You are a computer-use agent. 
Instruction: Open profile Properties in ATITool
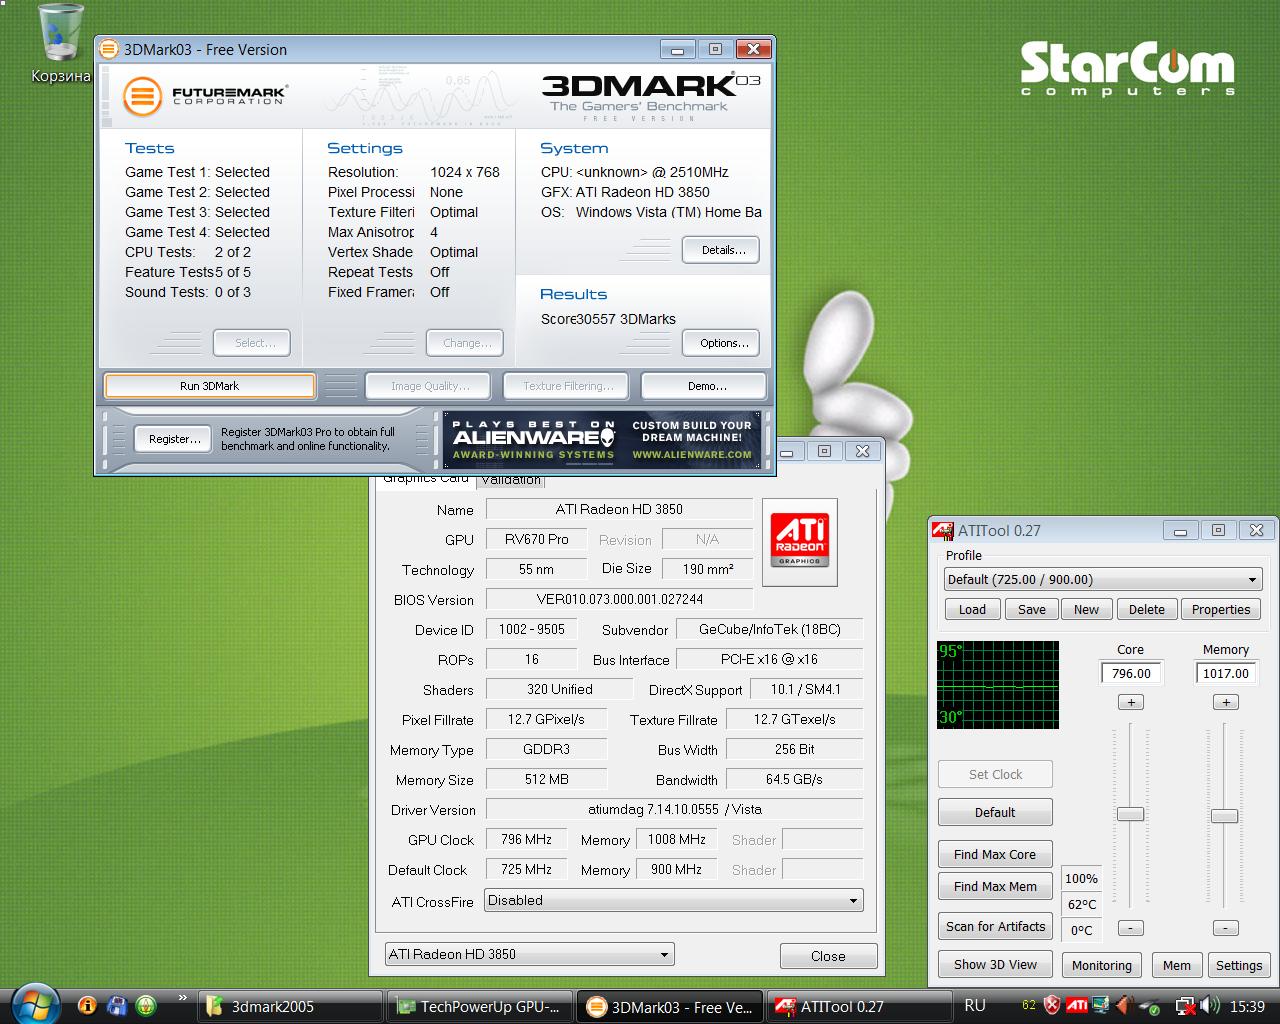(x=1220, y=609)
